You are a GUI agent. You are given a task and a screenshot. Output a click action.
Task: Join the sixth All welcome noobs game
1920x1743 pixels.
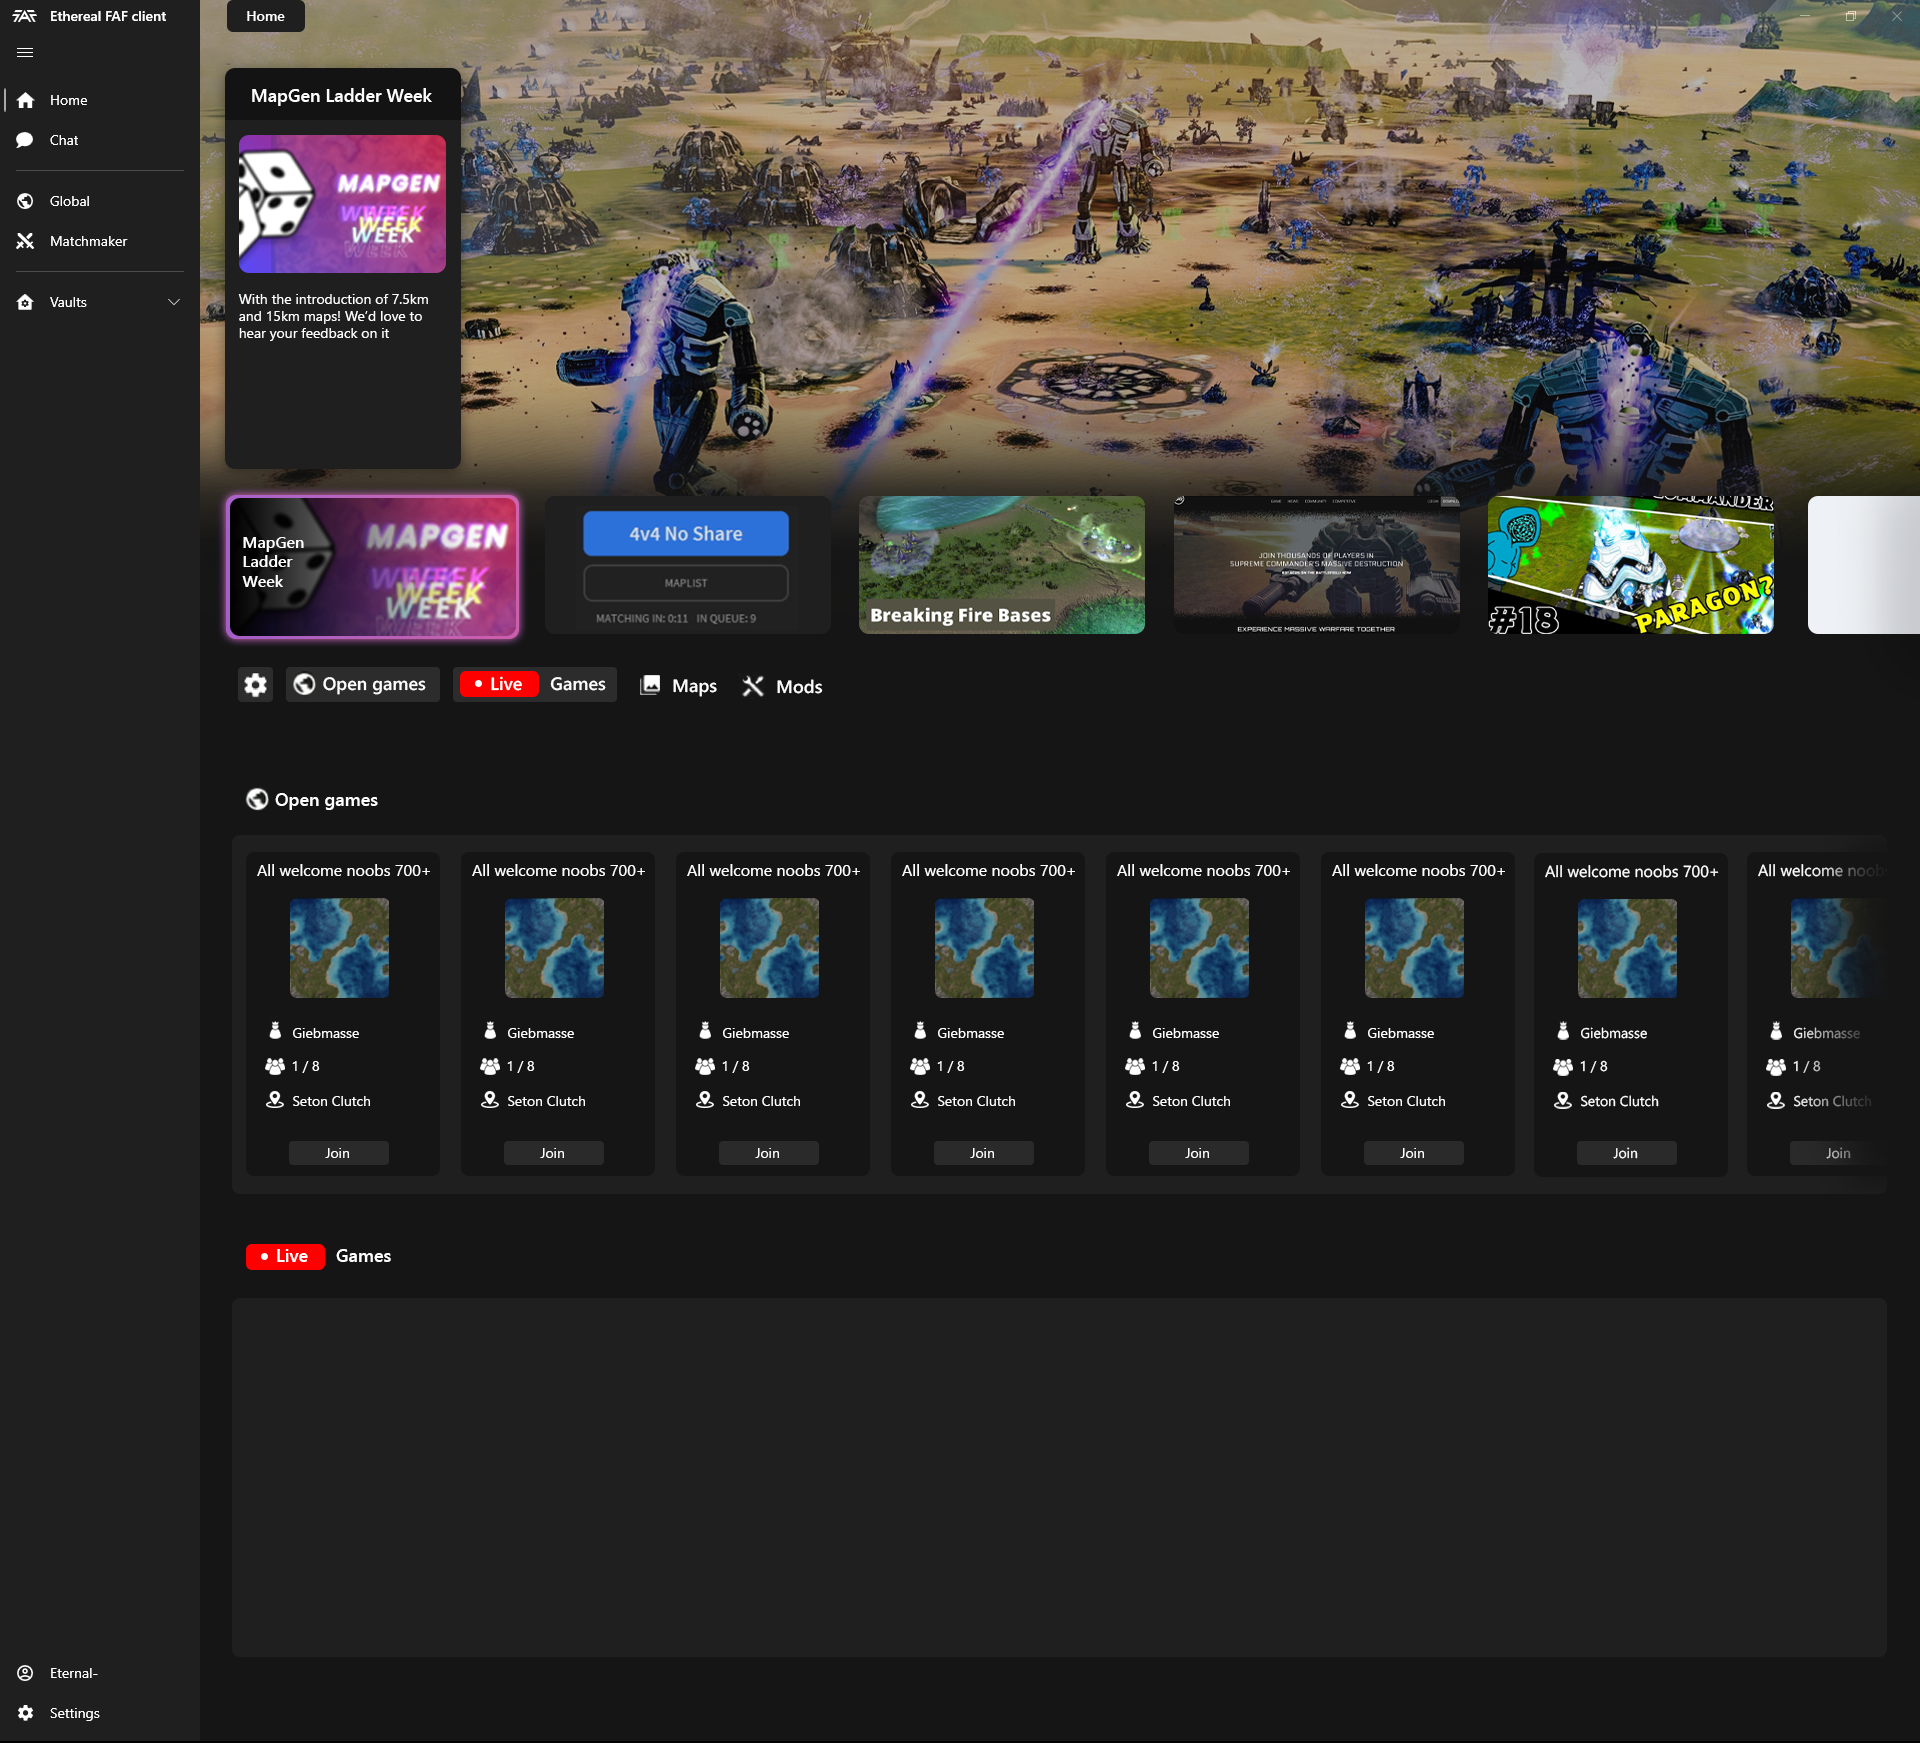[1413, 1153]
